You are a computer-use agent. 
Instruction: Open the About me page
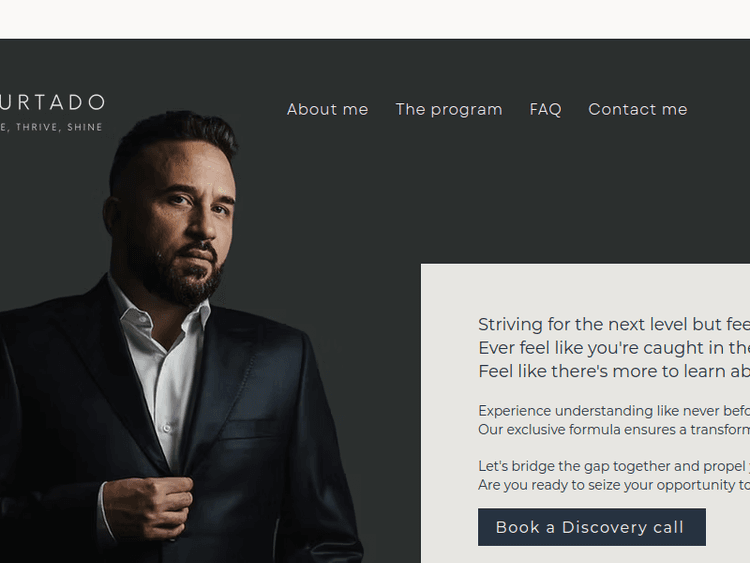[x=327, y=109]
